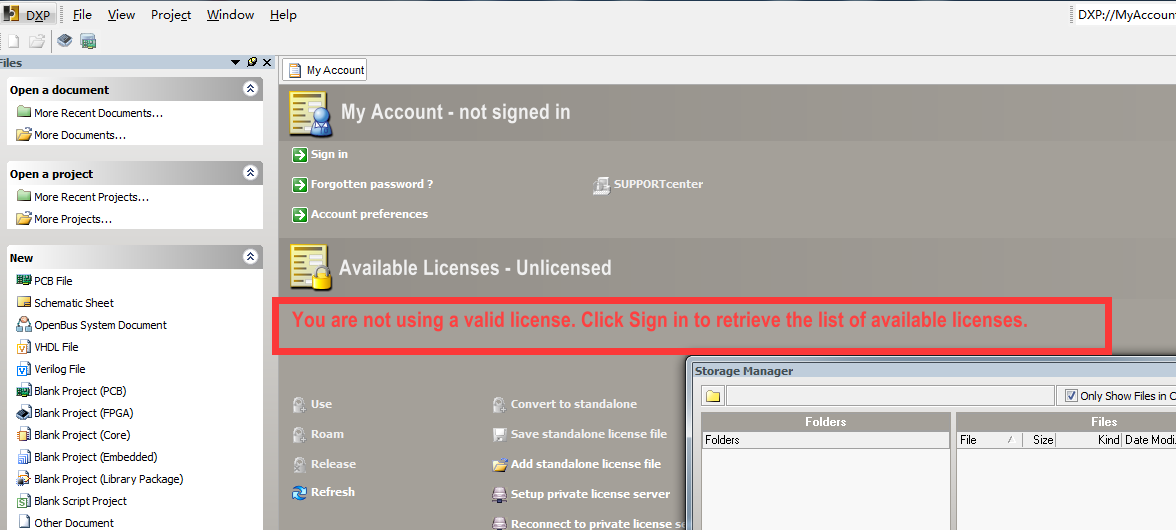Click Convert to standalone option
Viewport: 1176px width, 530px height.
[x=574, y=404]
